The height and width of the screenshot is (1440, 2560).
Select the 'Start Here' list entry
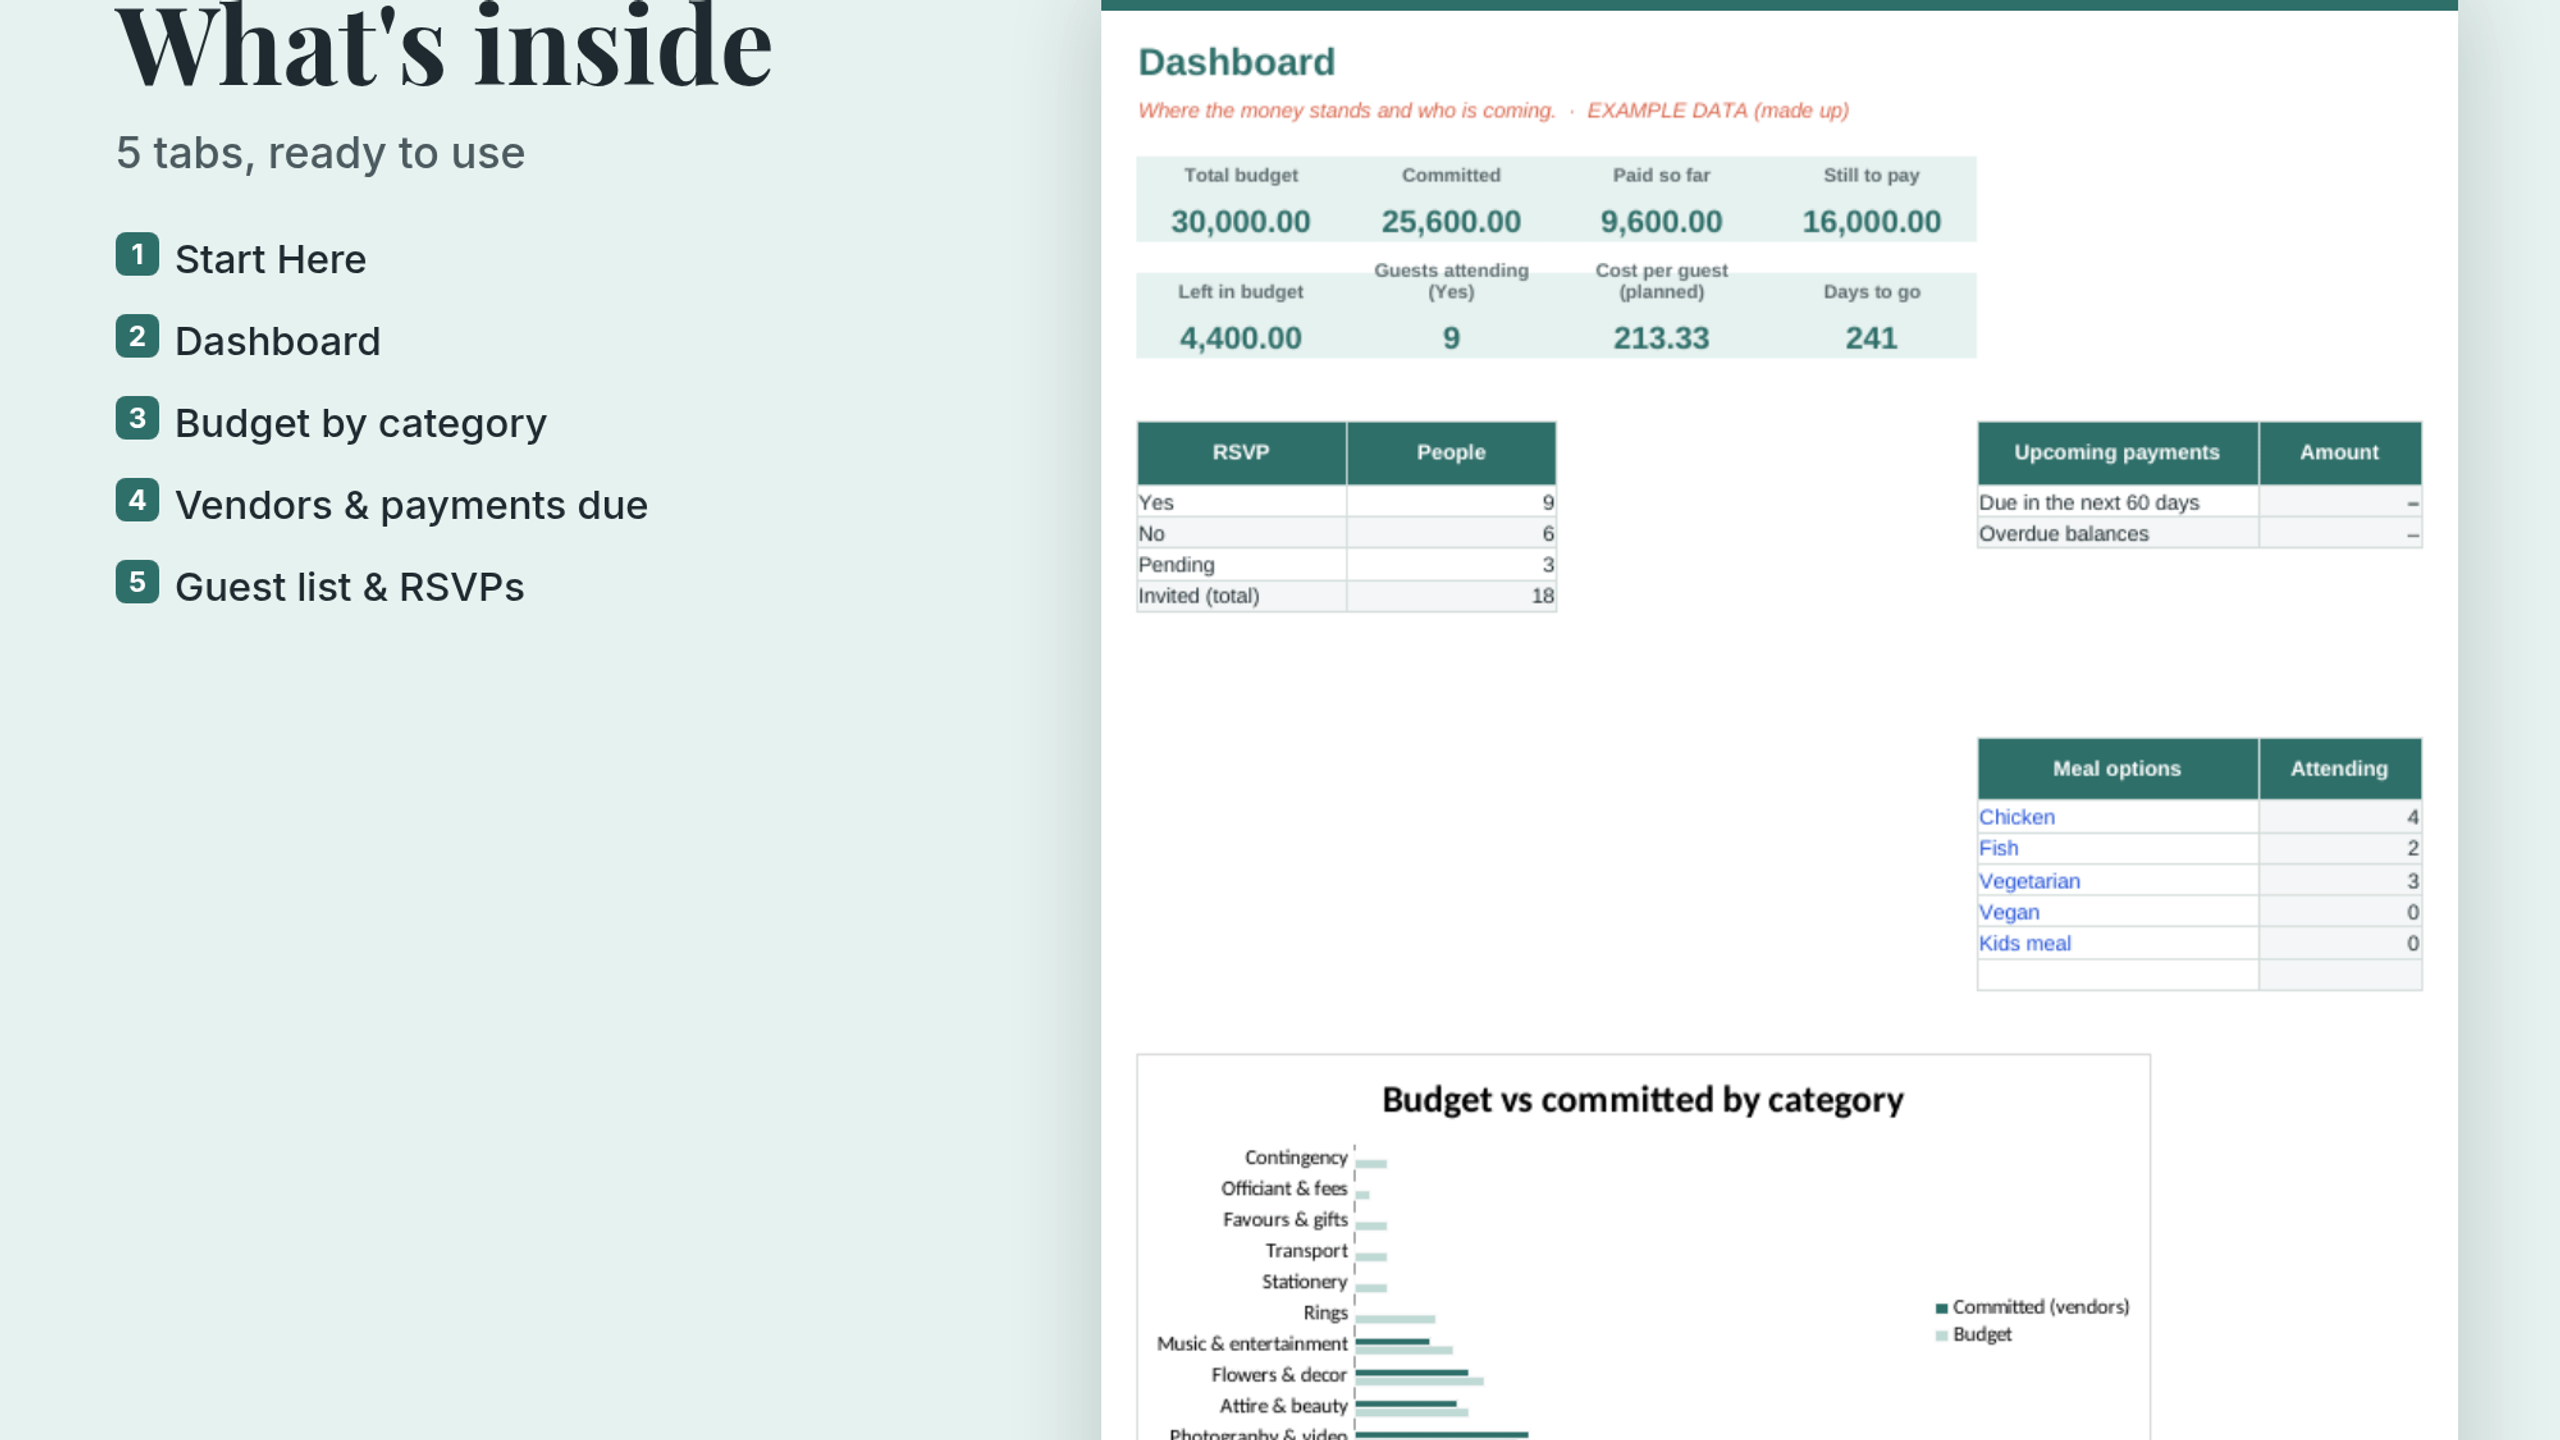point(271,259)
